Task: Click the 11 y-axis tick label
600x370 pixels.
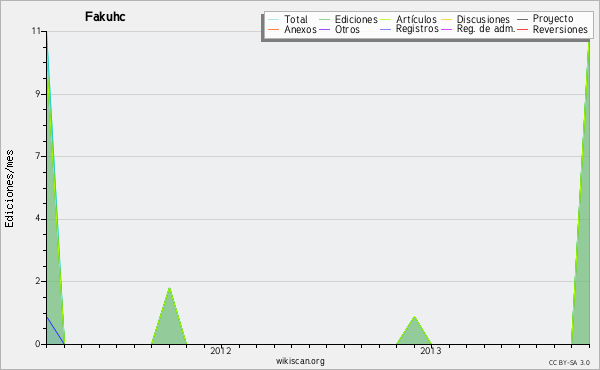Action: (36, 31)
